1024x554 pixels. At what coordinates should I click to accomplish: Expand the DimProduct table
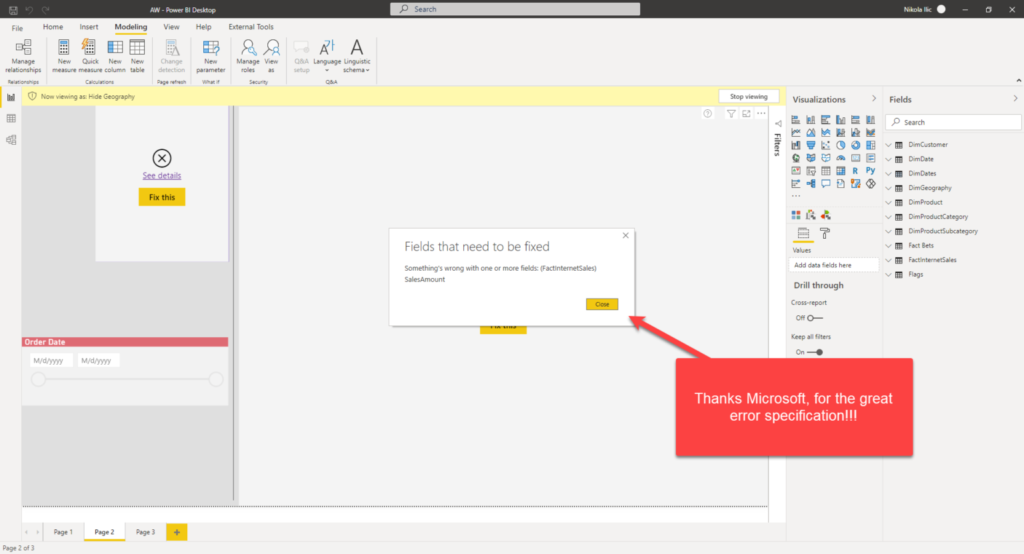click(889, 203)
